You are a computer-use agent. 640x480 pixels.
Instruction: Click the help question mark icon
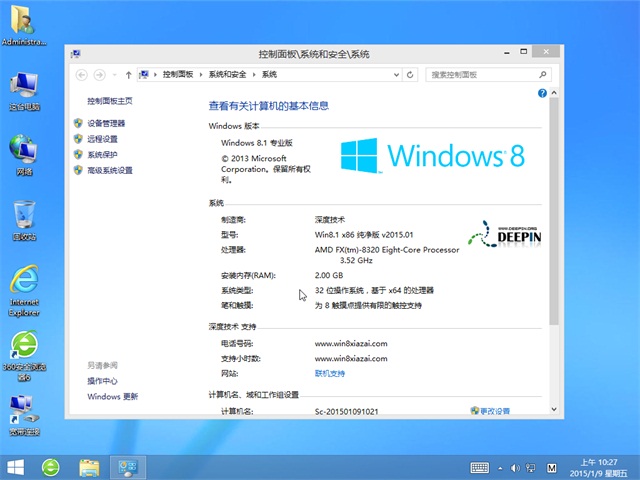coord(542,92)
